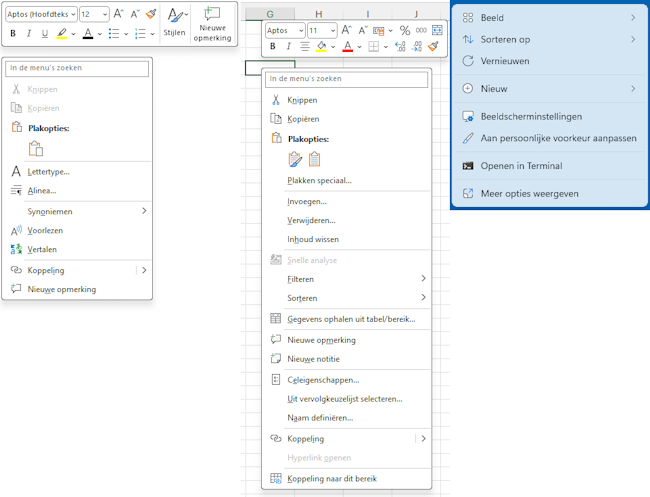Open the font size 12 dropdown
The image size is (650, 497).
(x=94, y=14)
